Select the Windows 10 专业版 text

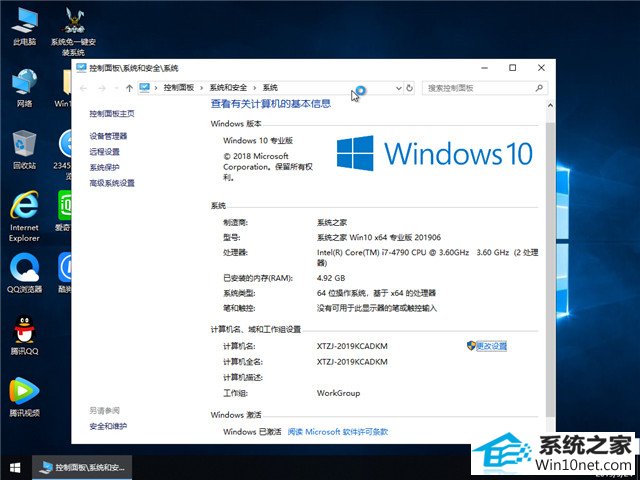[x=258, y=140]
